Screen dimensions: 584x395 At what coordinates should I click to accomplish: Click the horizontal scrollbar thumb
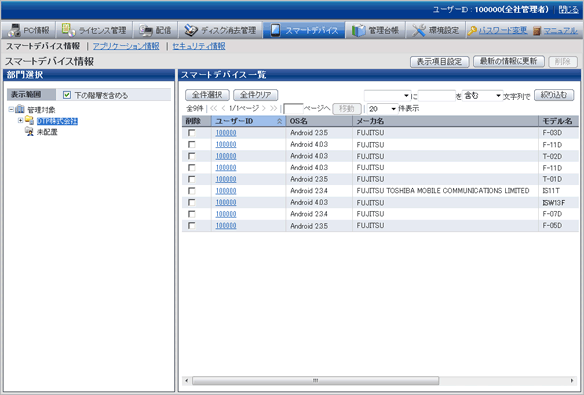[x=315, y=380]
